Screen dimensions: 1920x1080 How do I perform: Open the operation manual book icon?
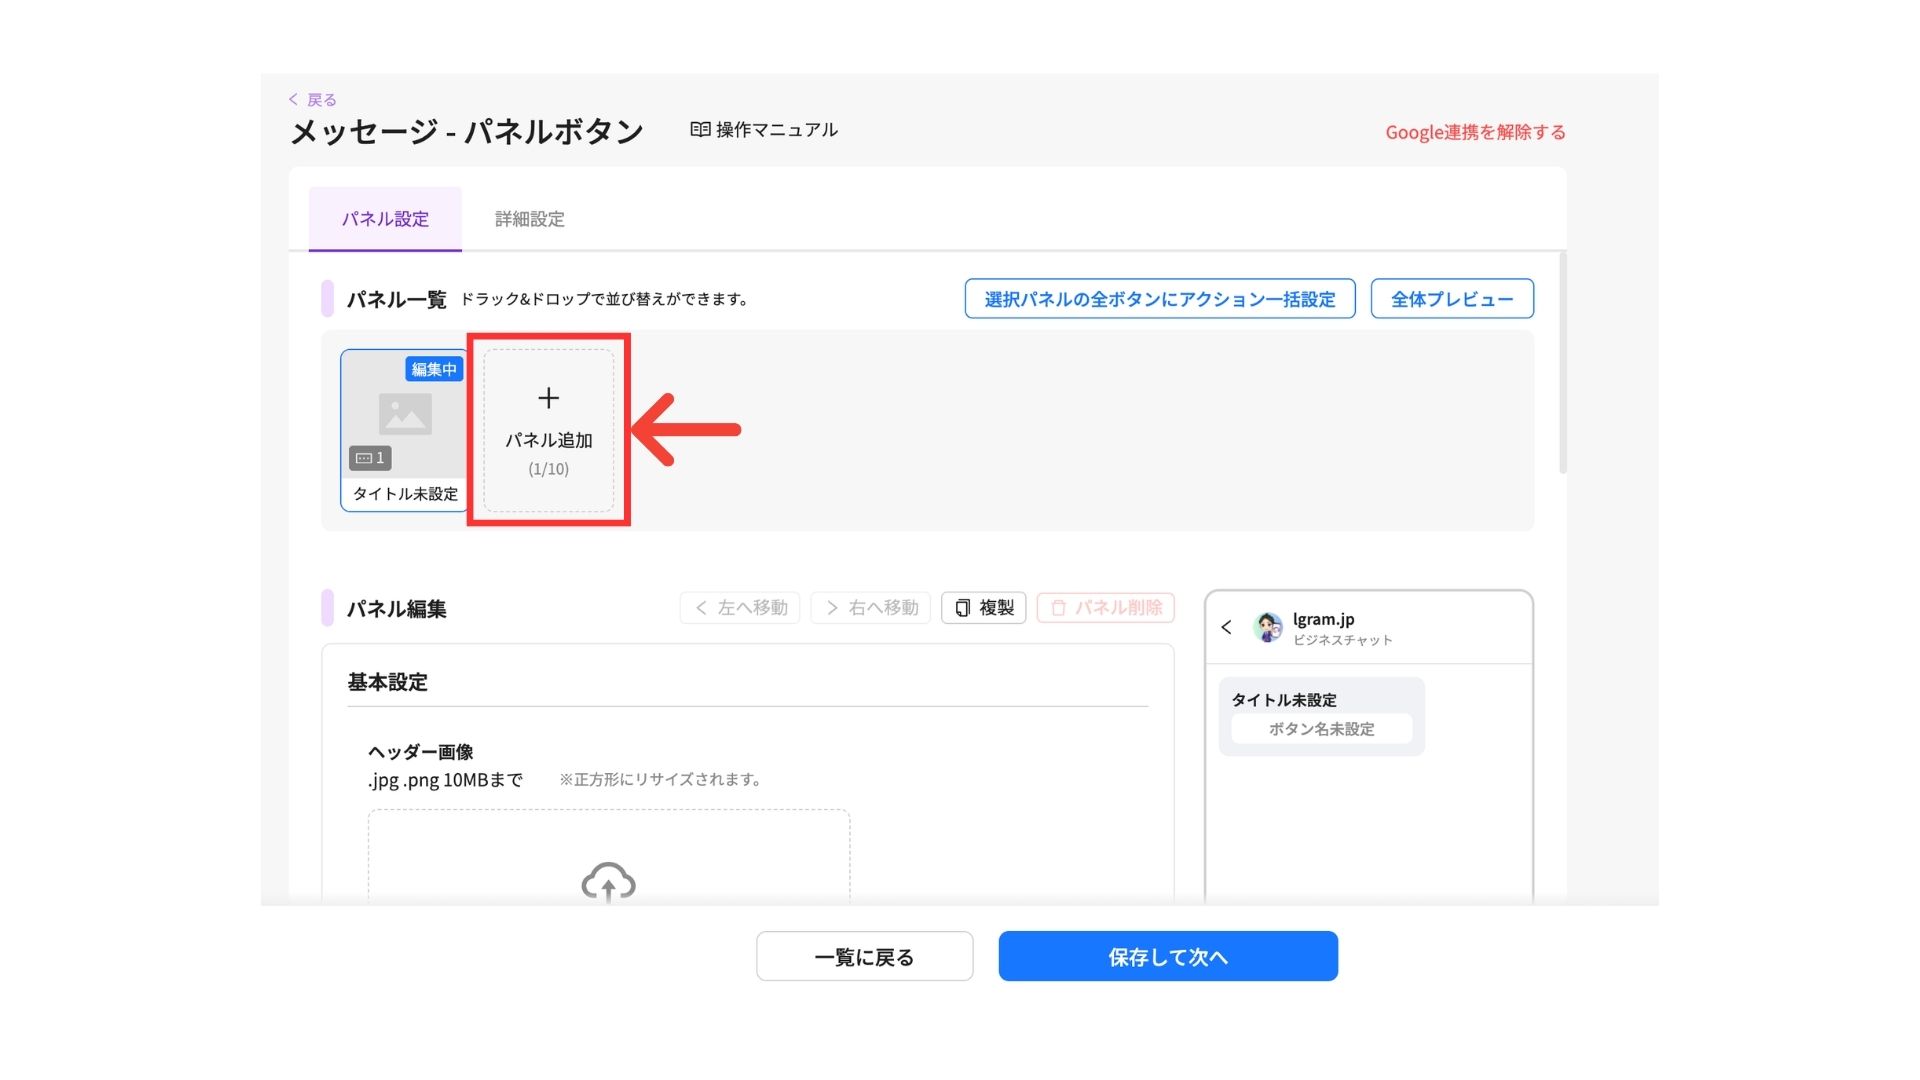[x=700, y=130]
